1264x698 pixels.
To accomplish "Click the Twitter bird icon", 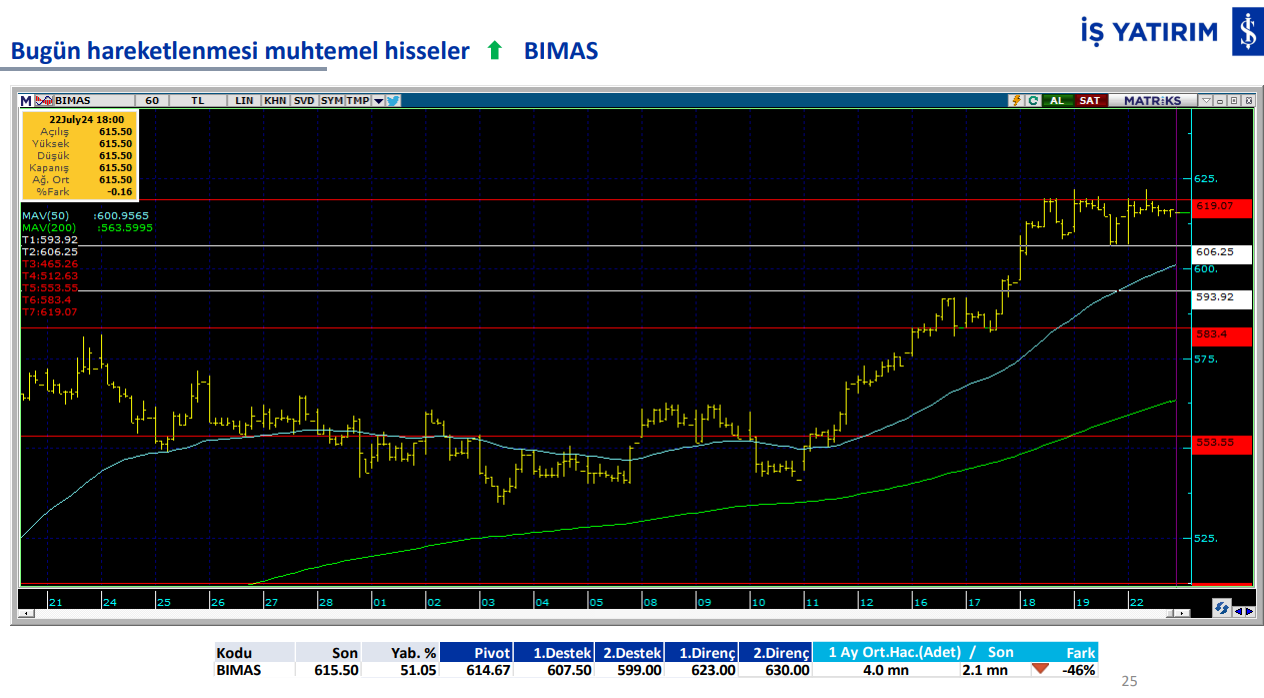I will point(393,100).
